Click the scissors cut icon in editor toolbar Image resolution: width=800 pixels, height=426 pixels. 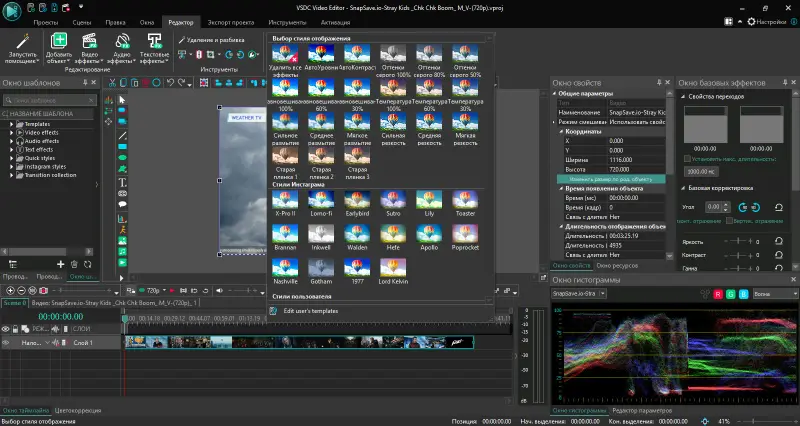pos(112,83)
